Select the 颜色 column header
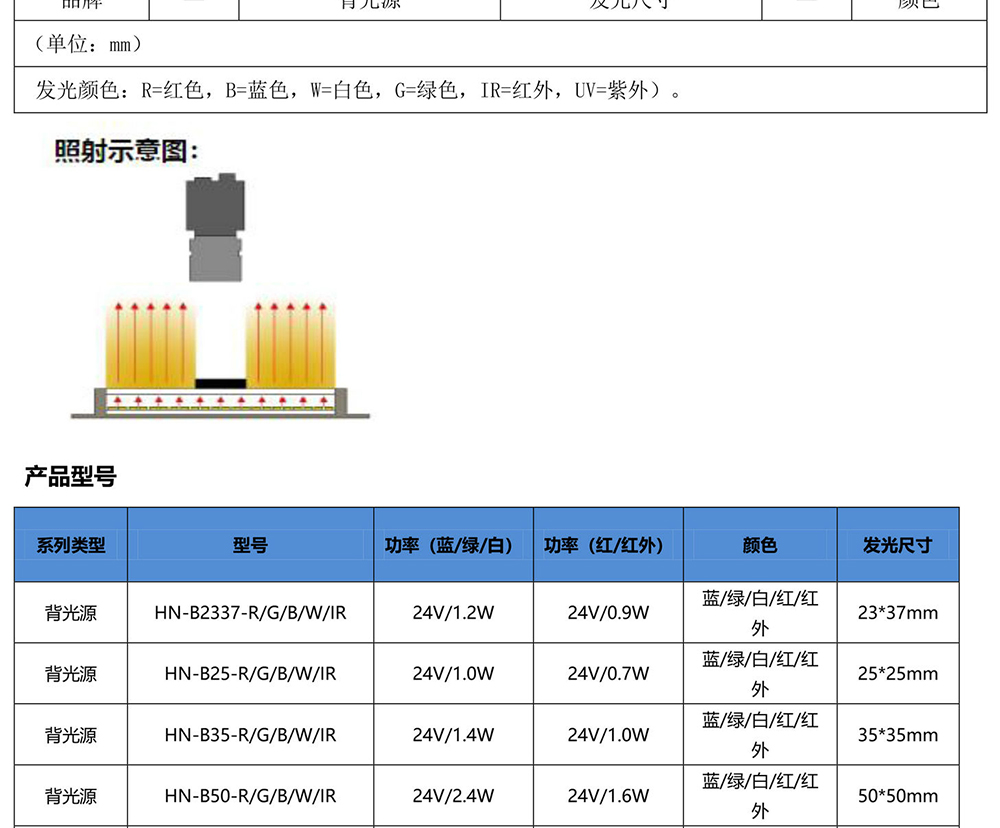 760,545
